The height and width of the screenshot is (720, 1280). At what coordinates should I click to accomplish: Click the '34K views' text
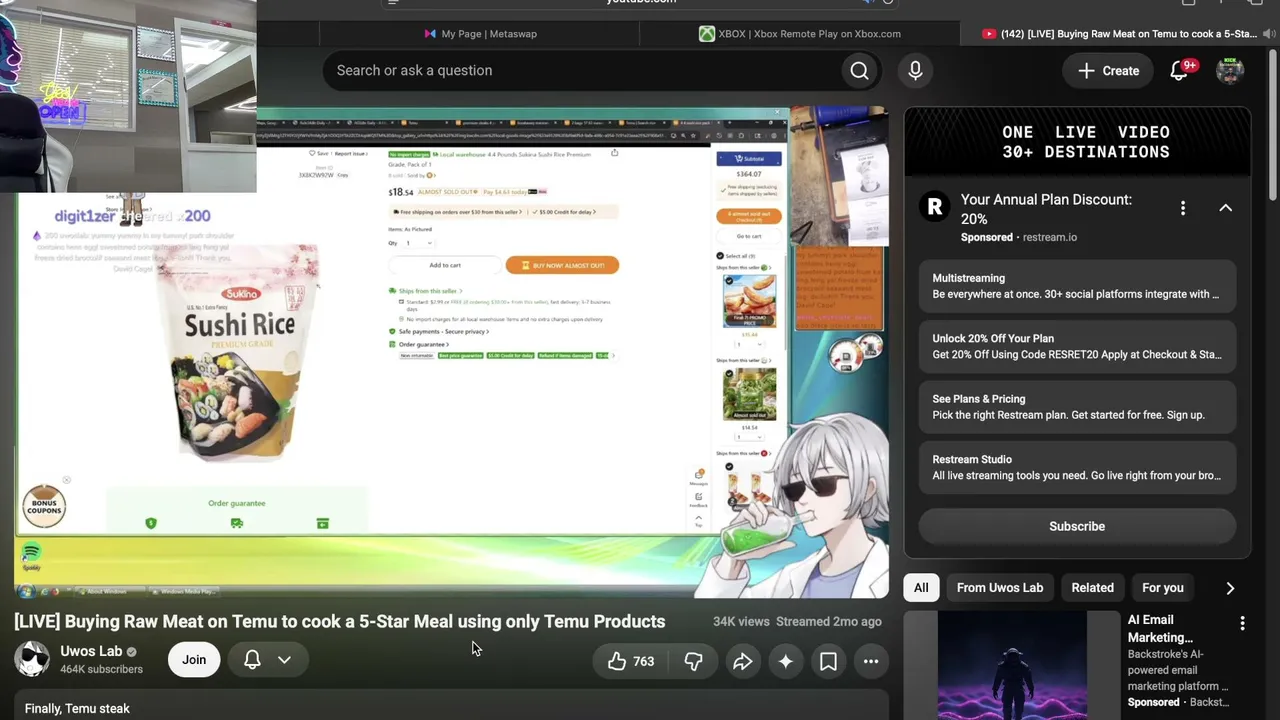tap(741, 622)
